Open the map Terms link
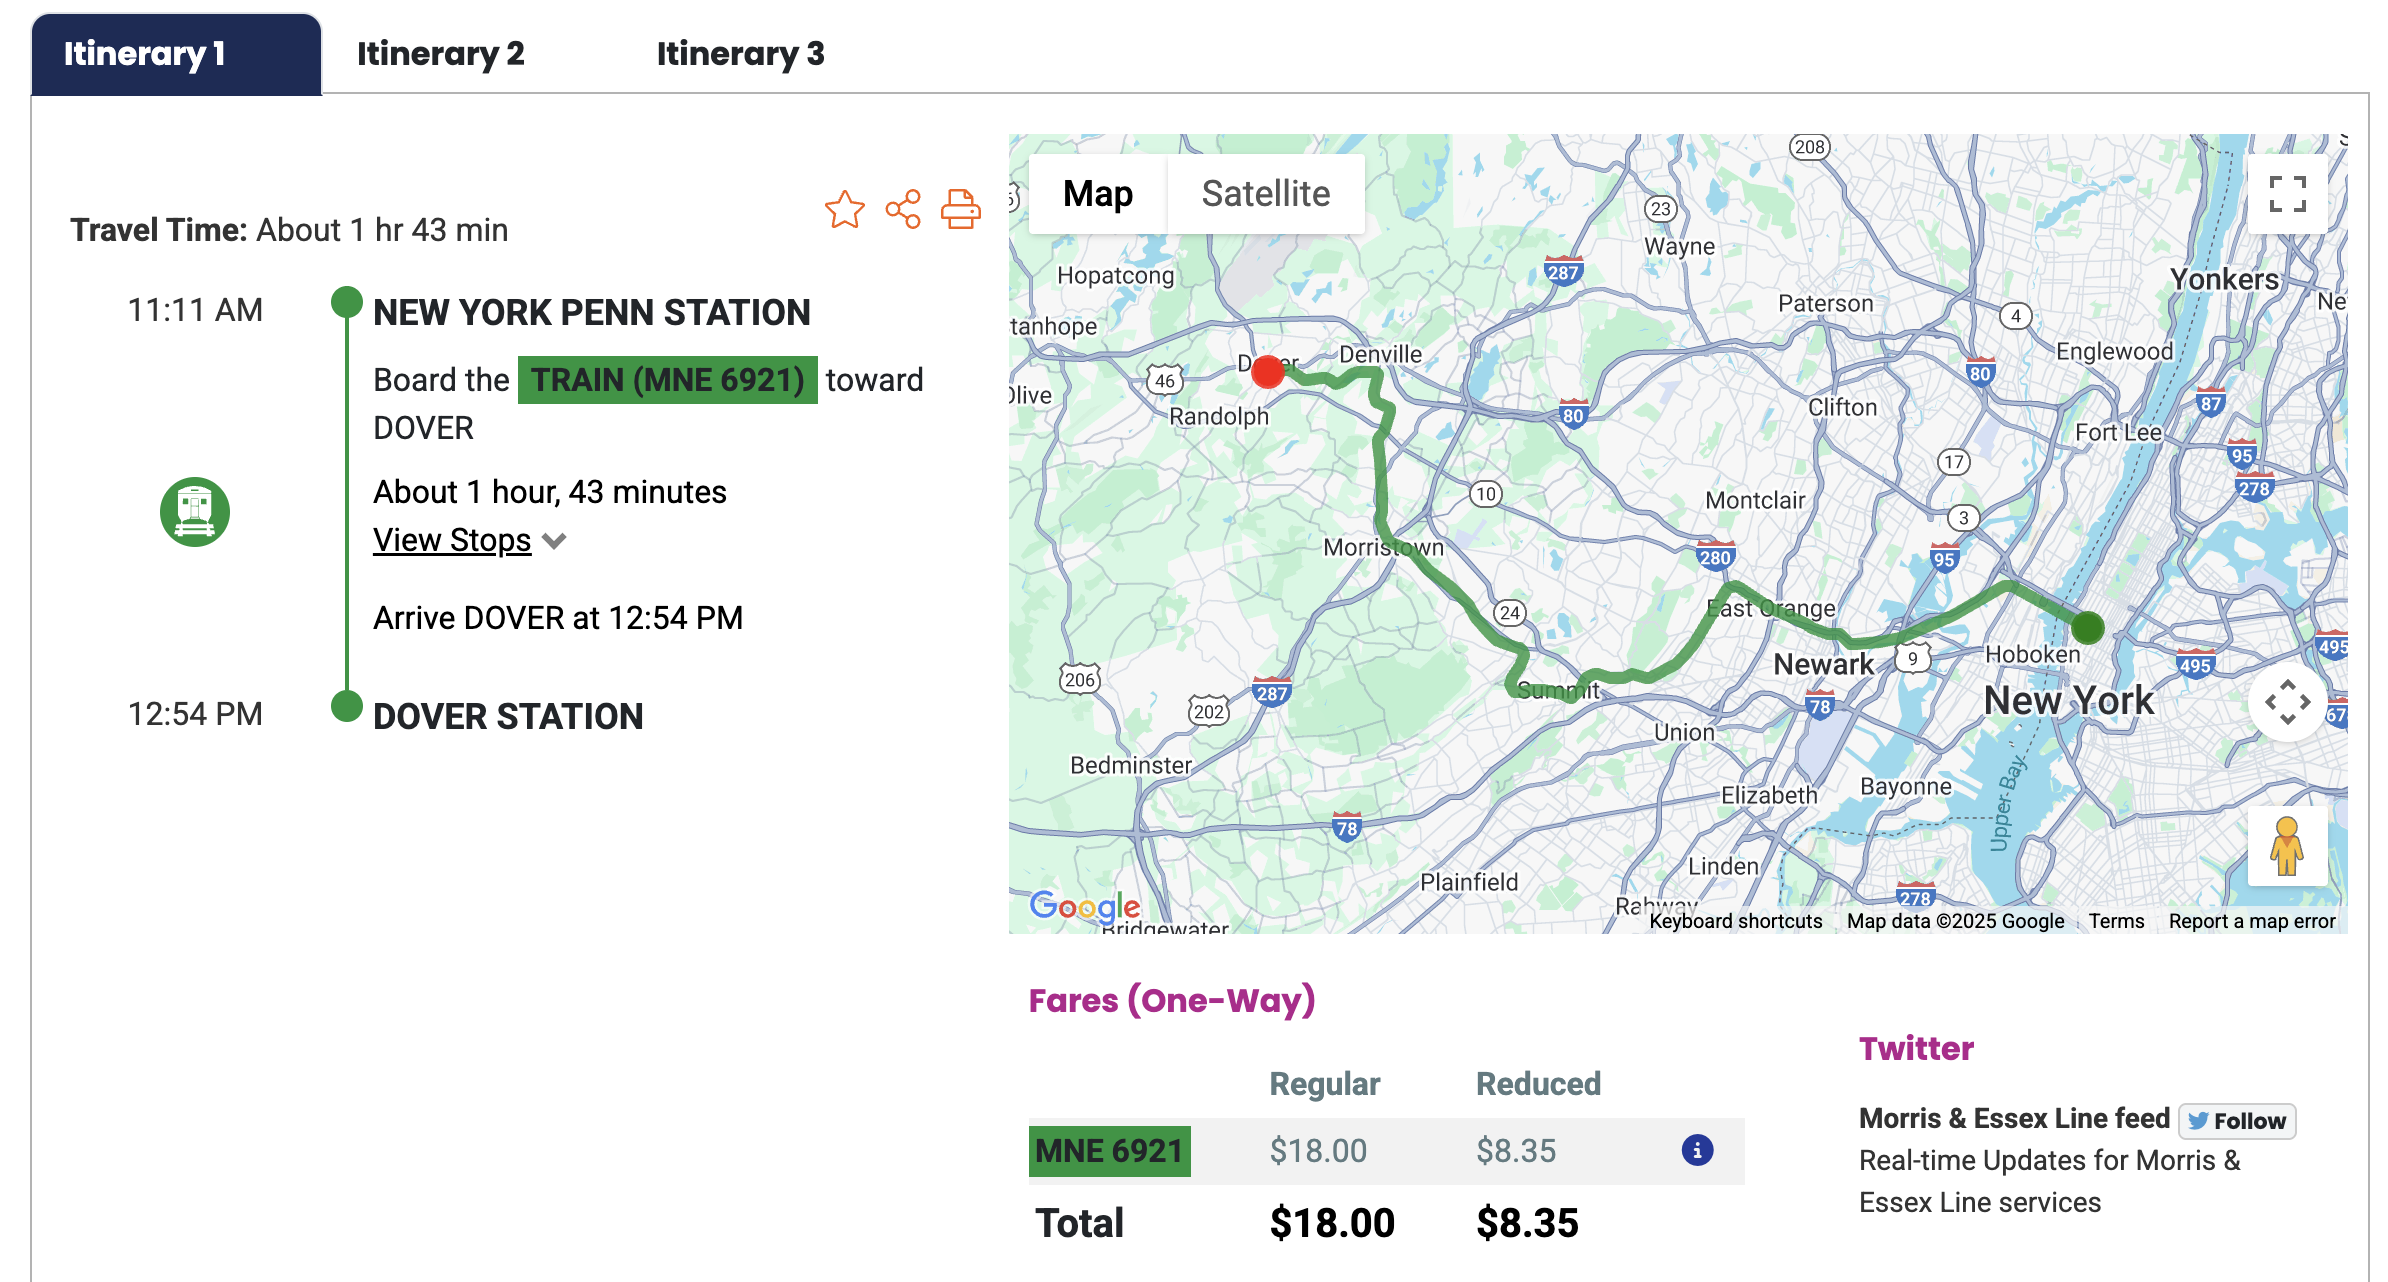Viewport: 2388px width, 1282px height. (2116, 921)
